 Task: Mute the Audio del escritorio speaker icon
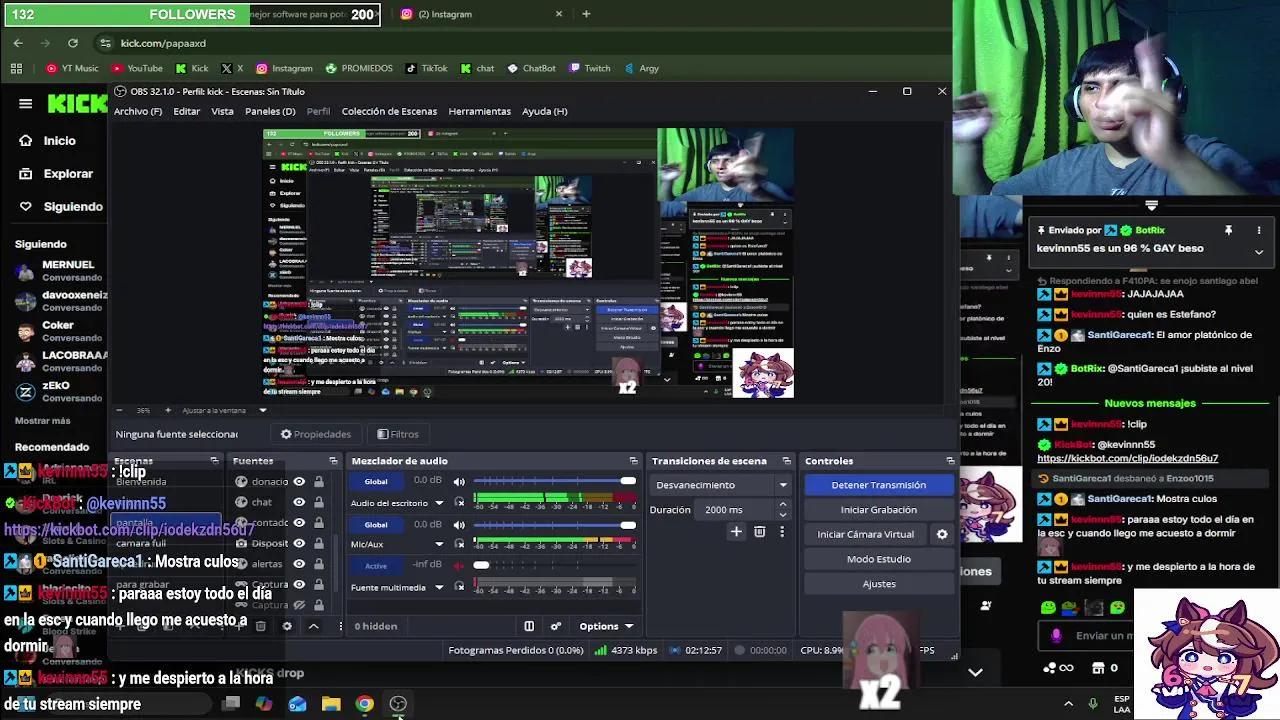(459, 481)
